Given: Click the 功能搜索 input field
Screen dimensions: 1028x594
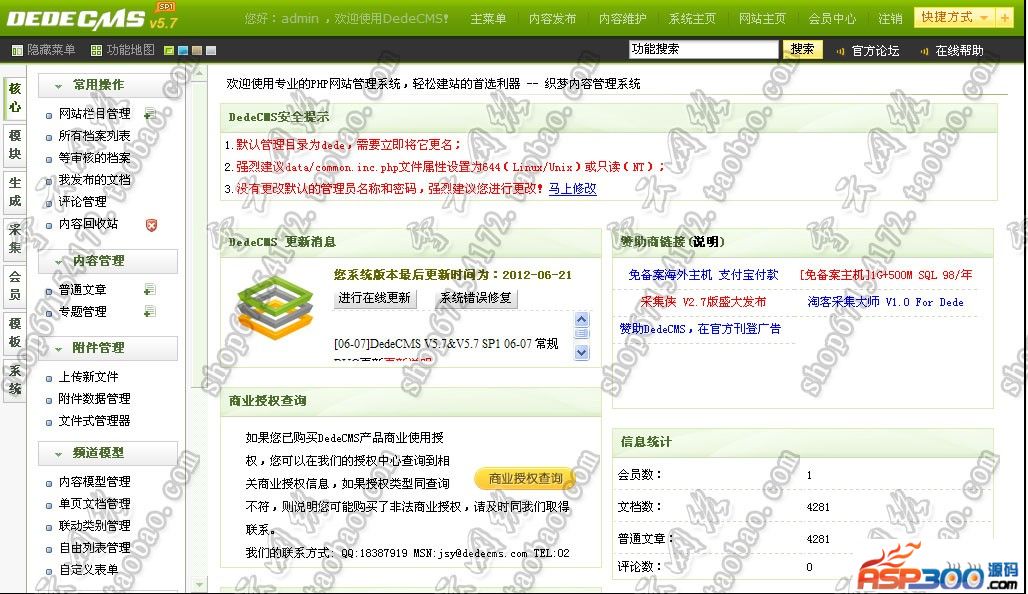Looking at the screenshot, I should point(703,49).
